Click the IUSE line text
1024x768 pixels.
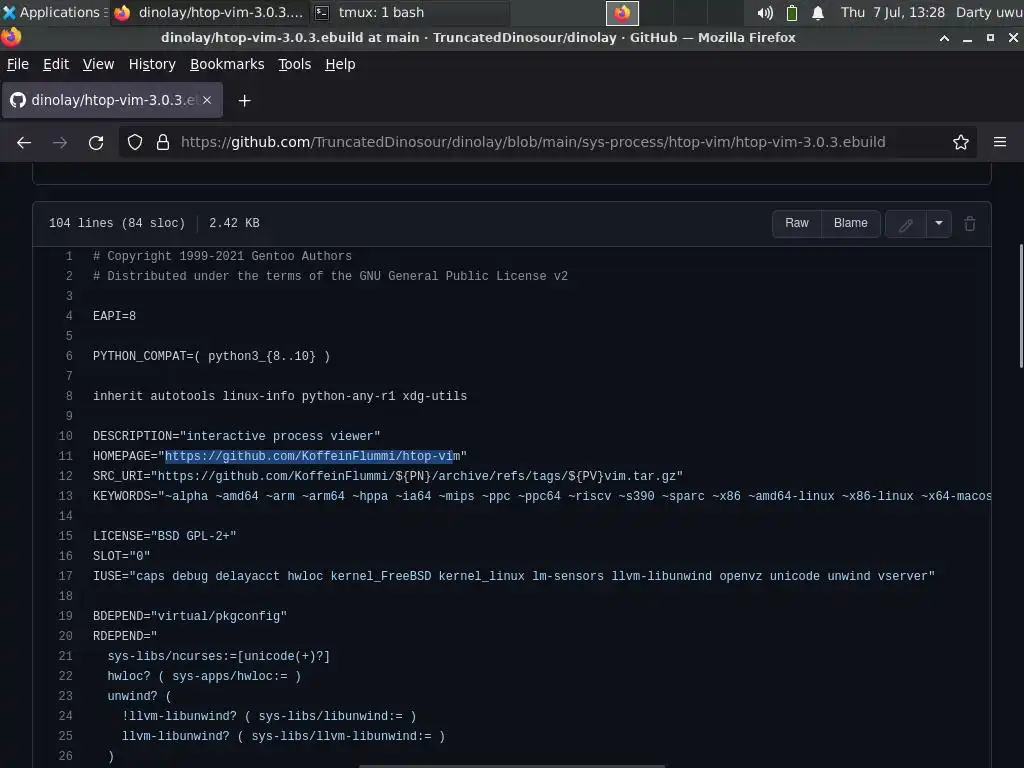point(513,576)
